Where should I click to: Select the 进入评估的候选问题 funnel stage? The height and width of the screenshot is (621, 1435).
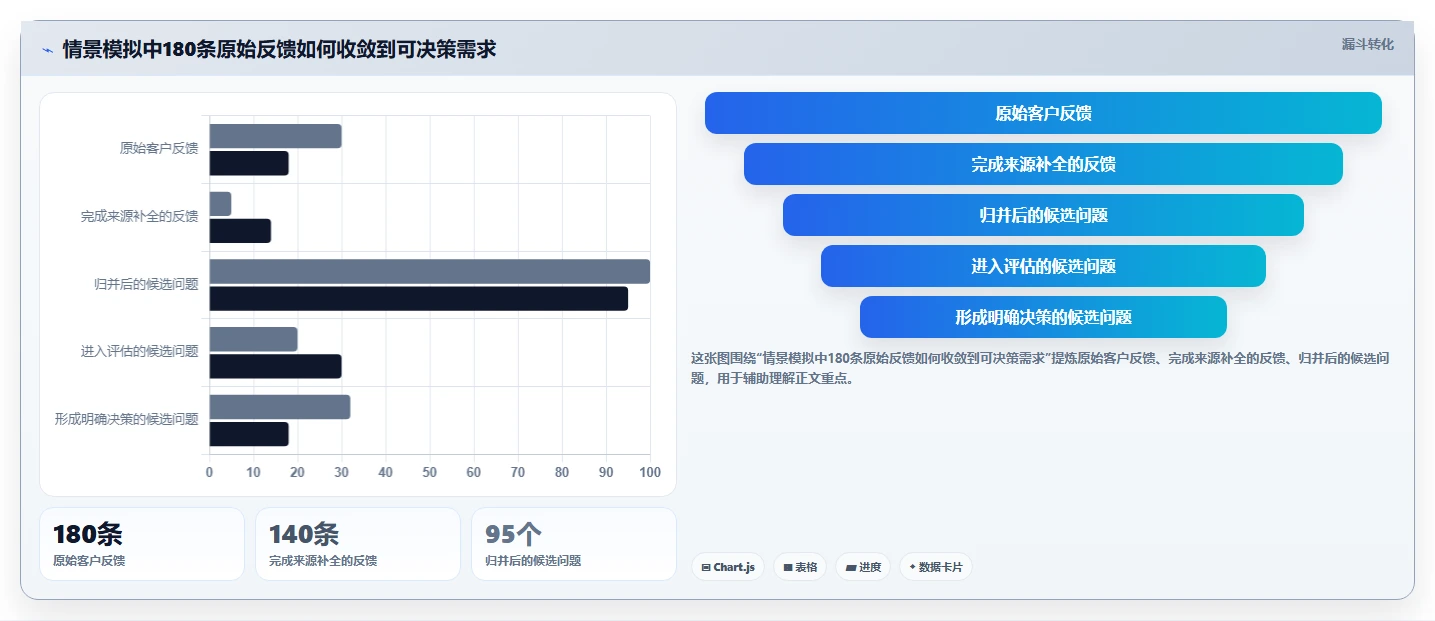(1043, 266)
